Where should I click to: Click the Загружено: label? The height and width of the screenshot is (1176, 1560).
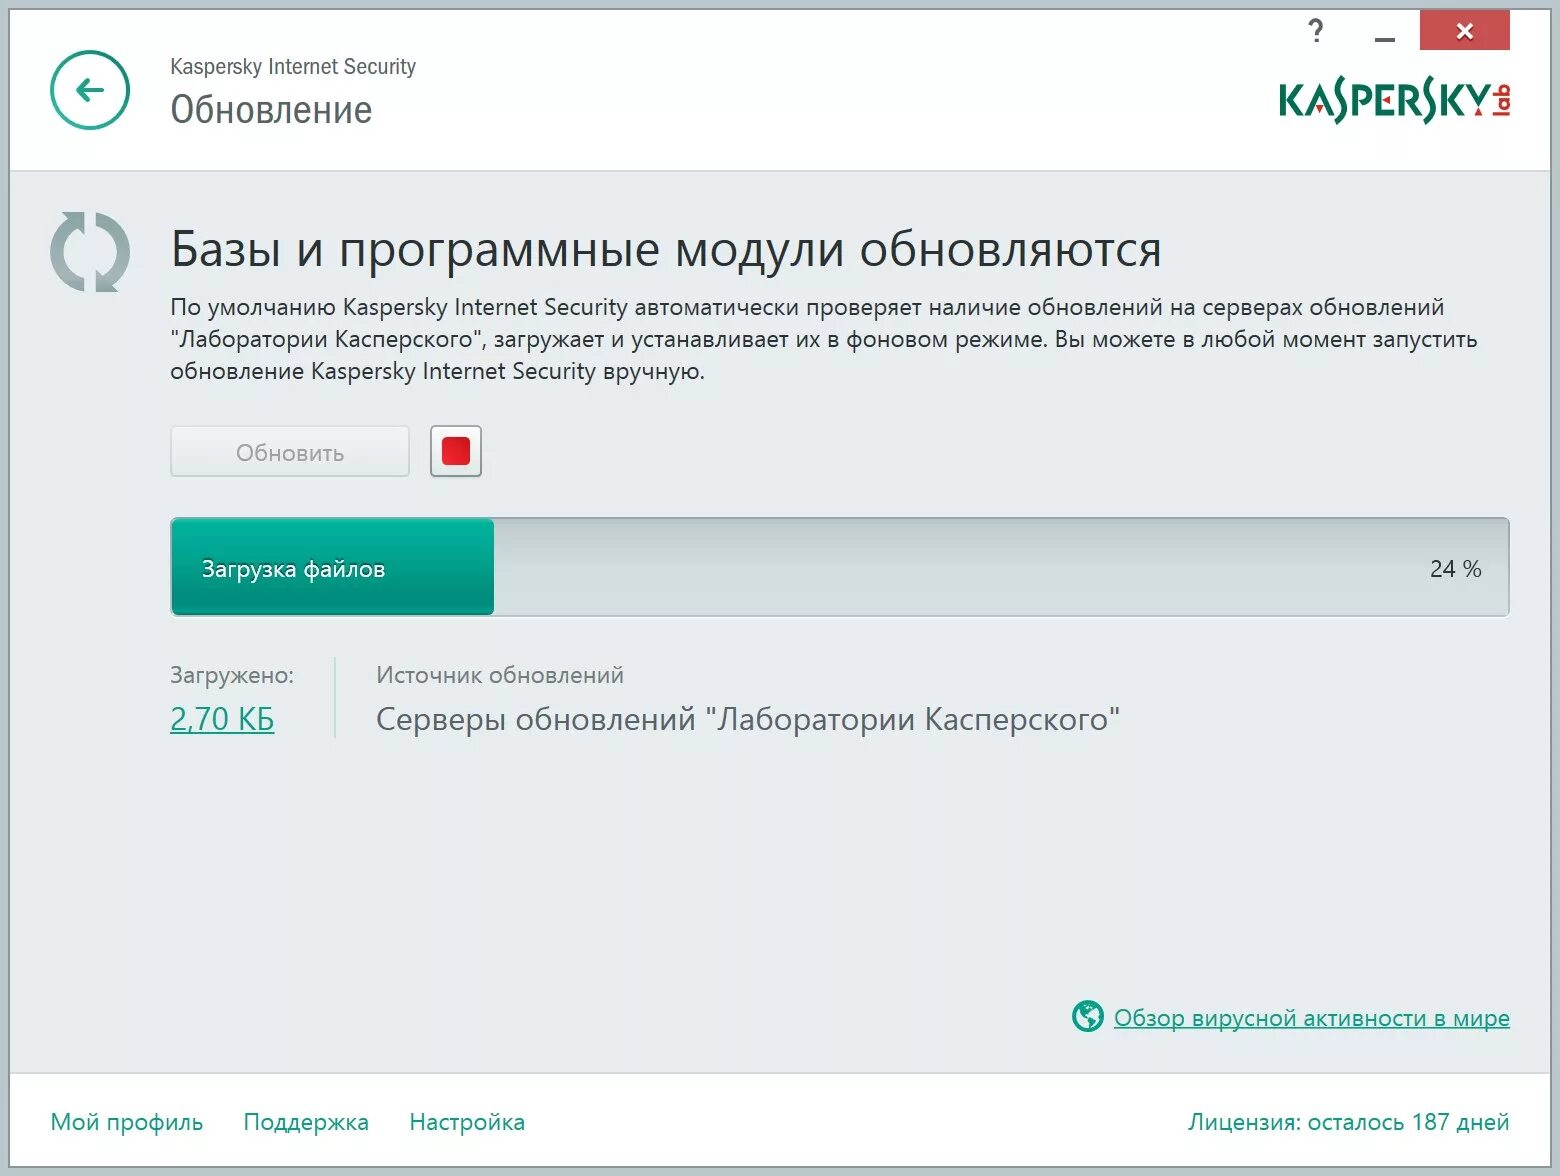click(232, 676)
